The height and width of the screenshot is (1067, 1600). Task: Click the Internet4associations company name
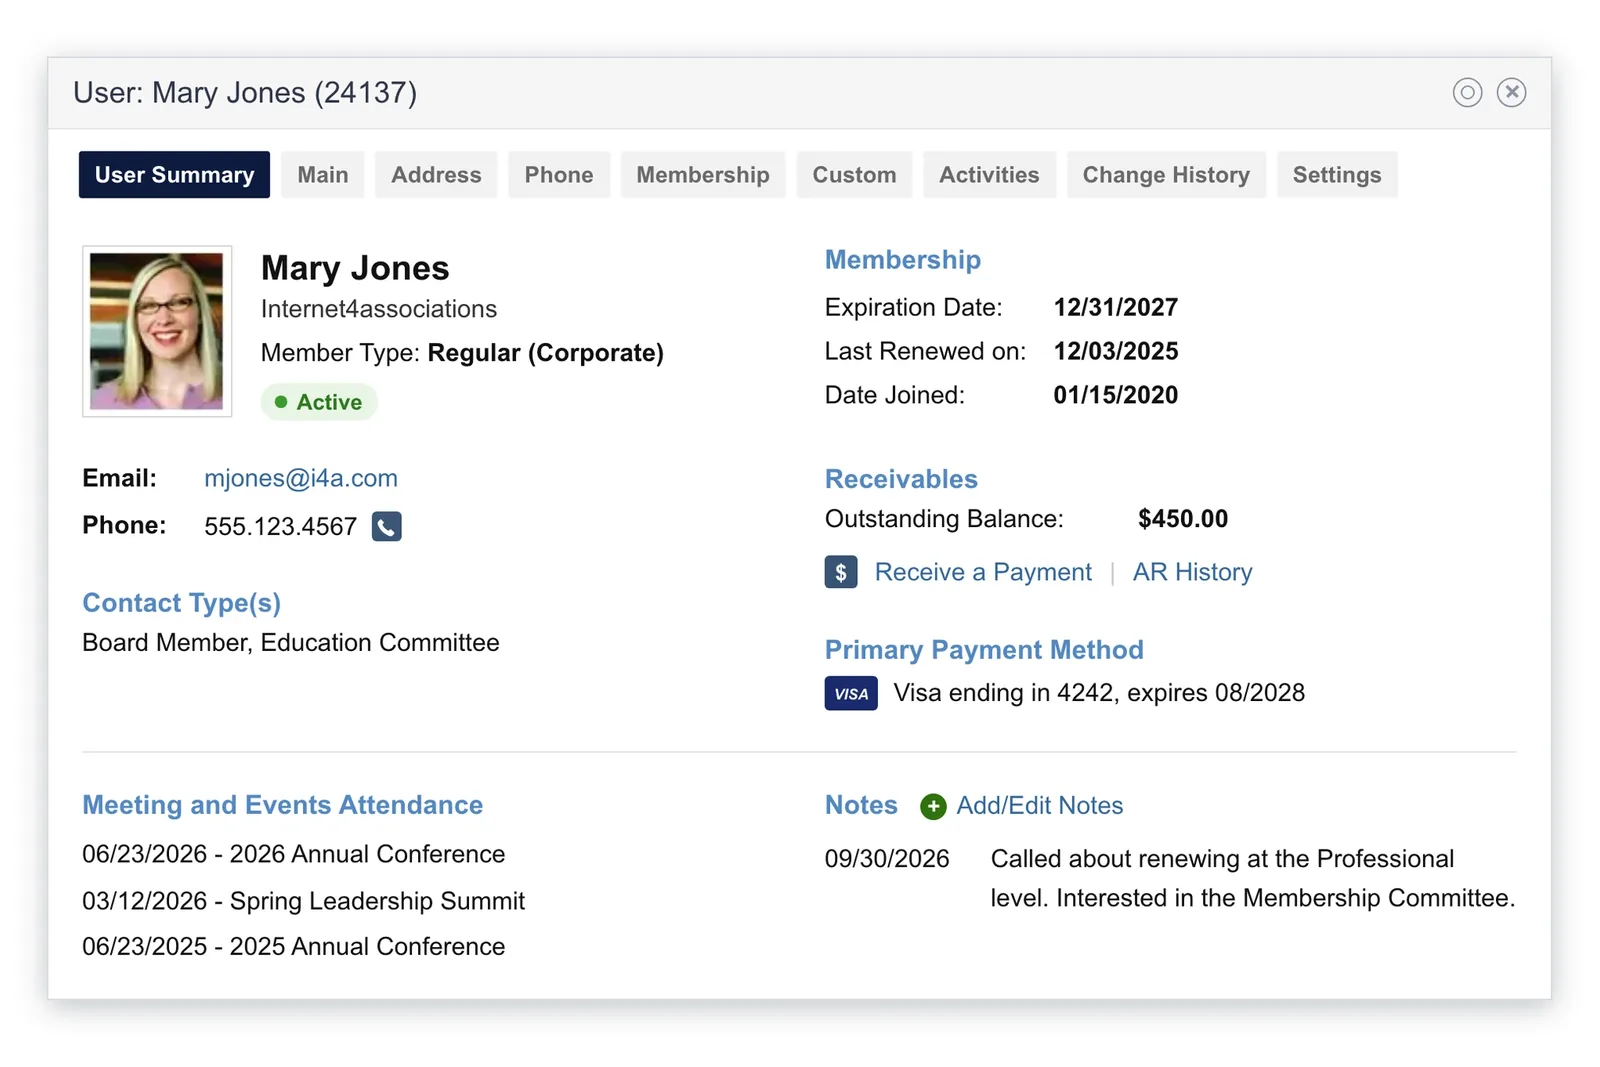coord(379,309)
